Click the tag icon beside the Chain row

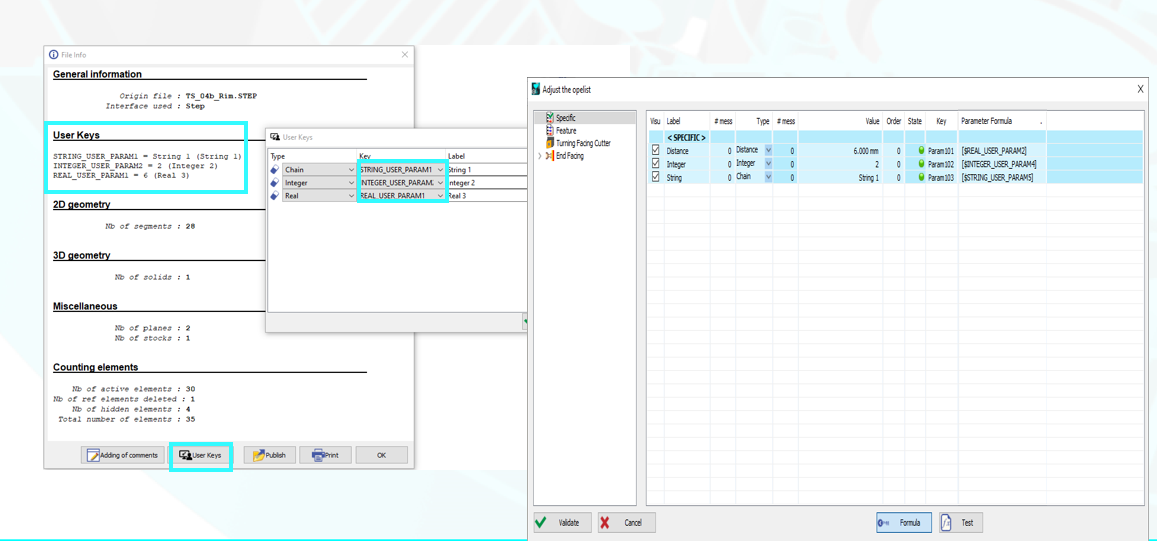pos(275,170)
